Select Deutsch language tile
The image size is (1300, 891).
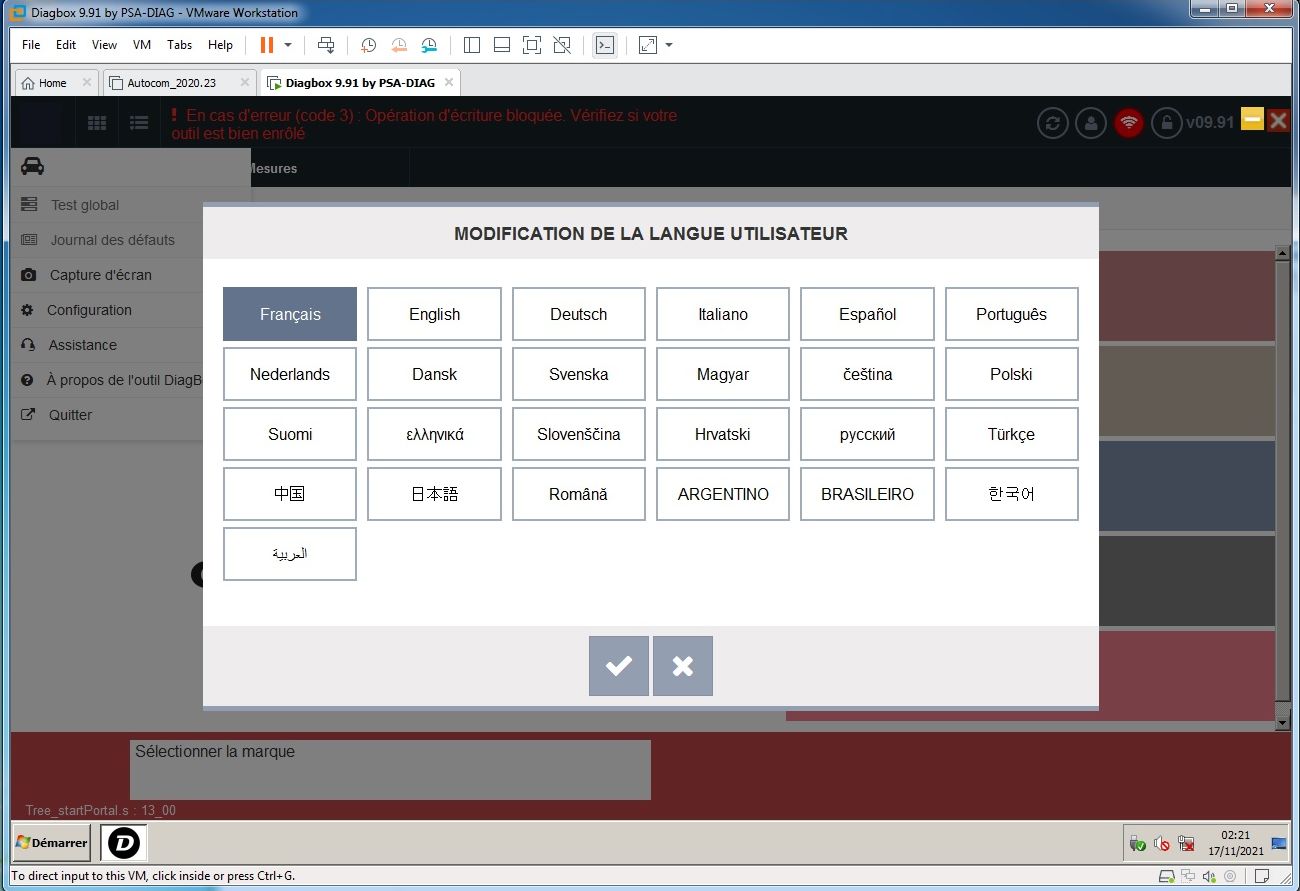(x=578, y=313)
